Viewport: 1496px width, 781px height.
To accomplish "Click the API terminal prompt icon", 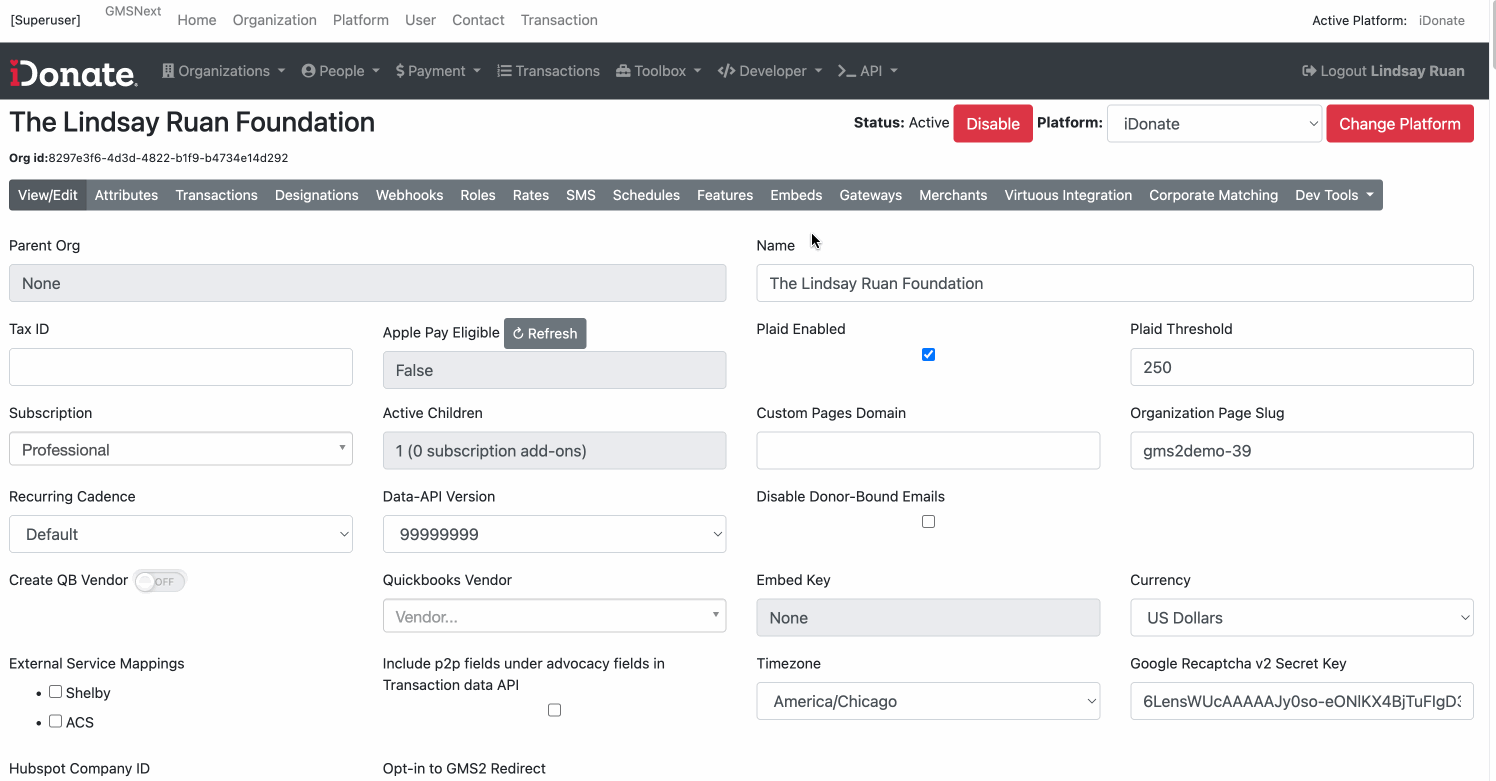I will 846,71.
